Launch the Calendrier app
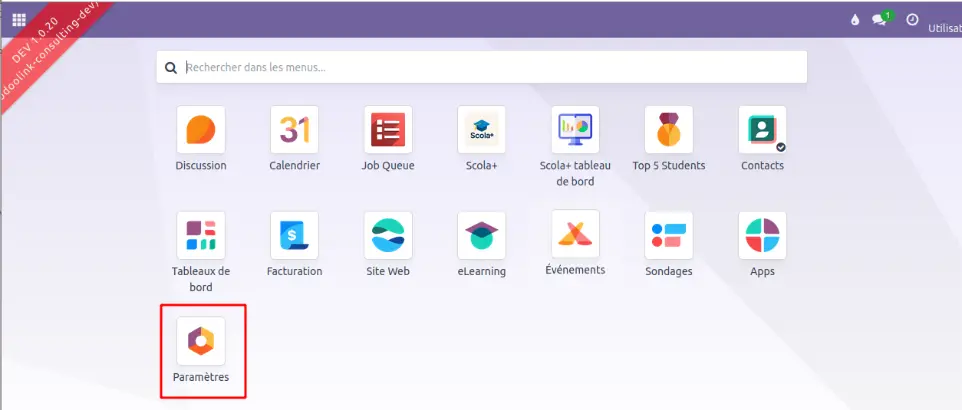The image size is (962, 410). [x=294, y=130]
